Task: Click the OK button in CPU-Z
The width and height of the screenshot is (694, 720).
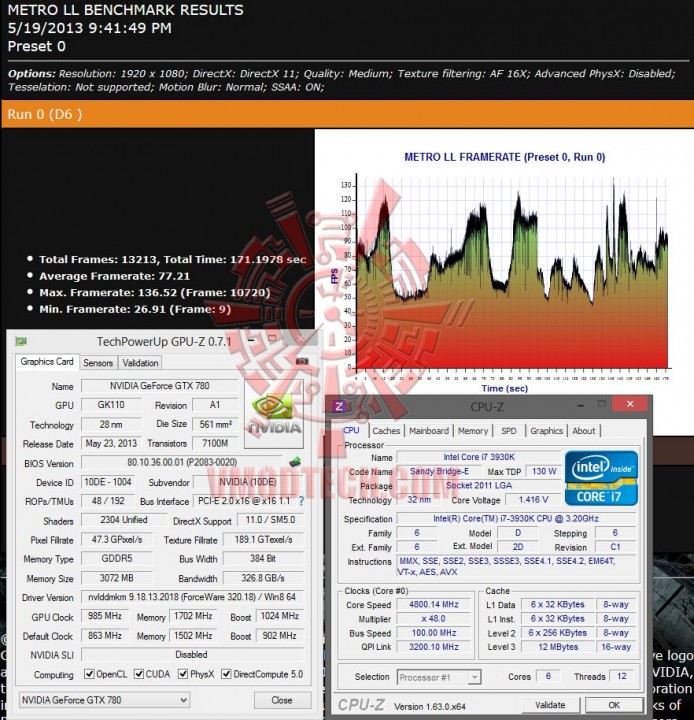Action: 614,705
